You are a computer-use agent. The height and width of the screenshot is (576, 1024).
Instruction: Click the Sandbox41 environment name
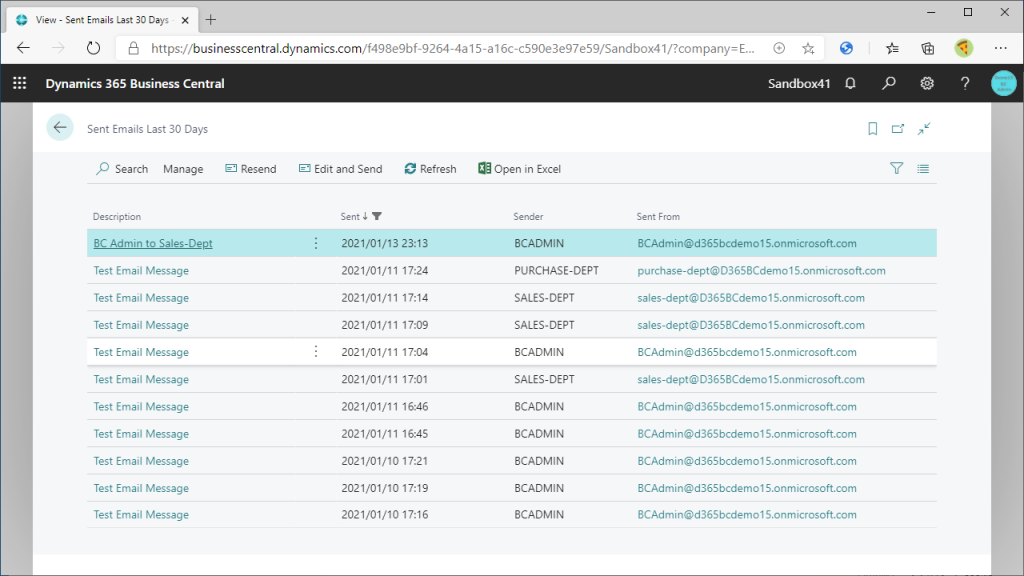799,84
